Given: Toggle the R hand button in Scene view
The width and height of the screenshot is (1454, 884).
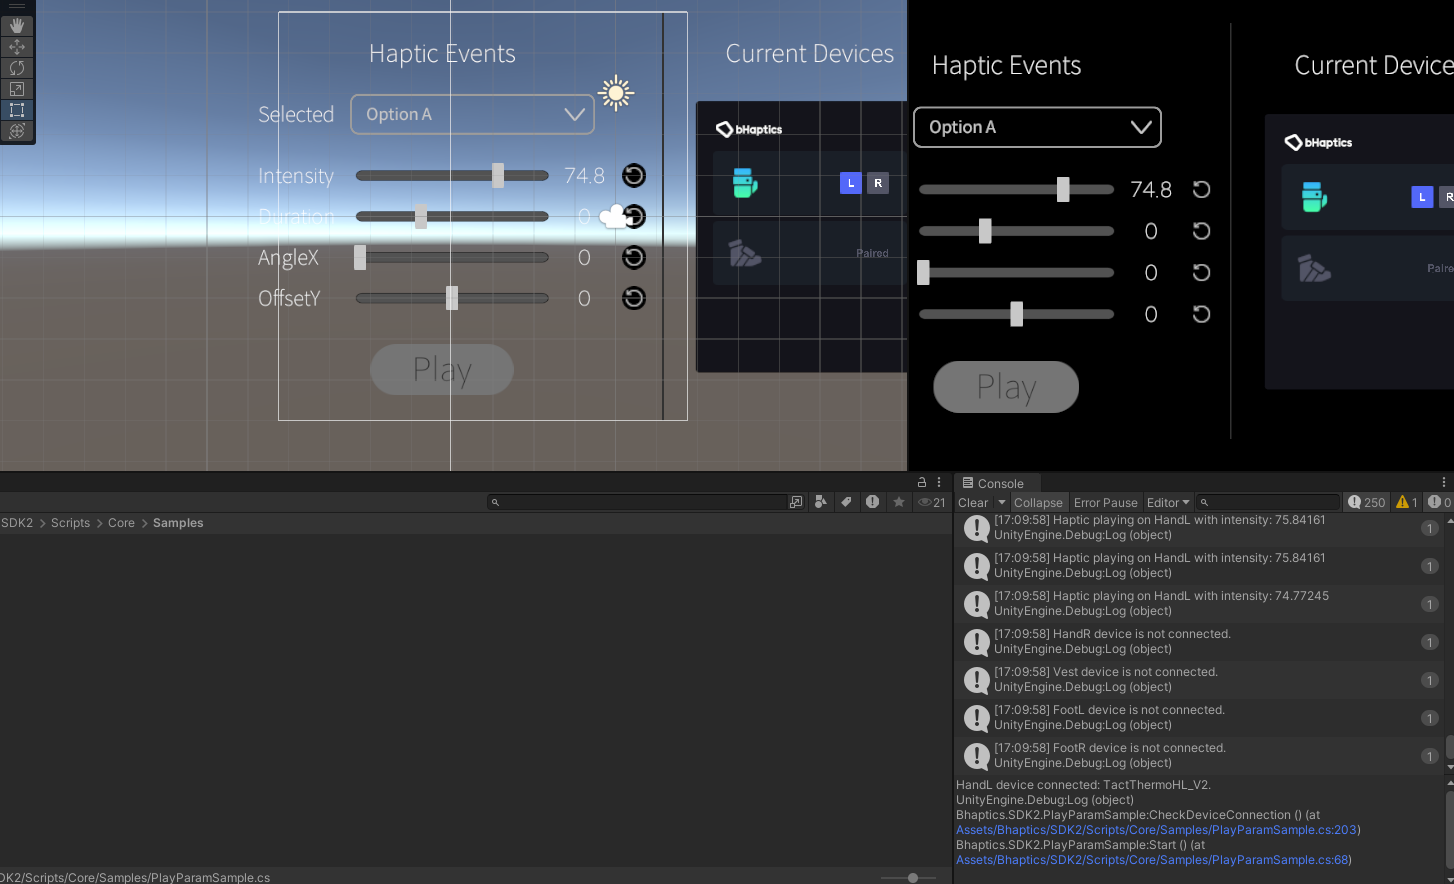Looking at the screenshot, I should click(878, 183).
